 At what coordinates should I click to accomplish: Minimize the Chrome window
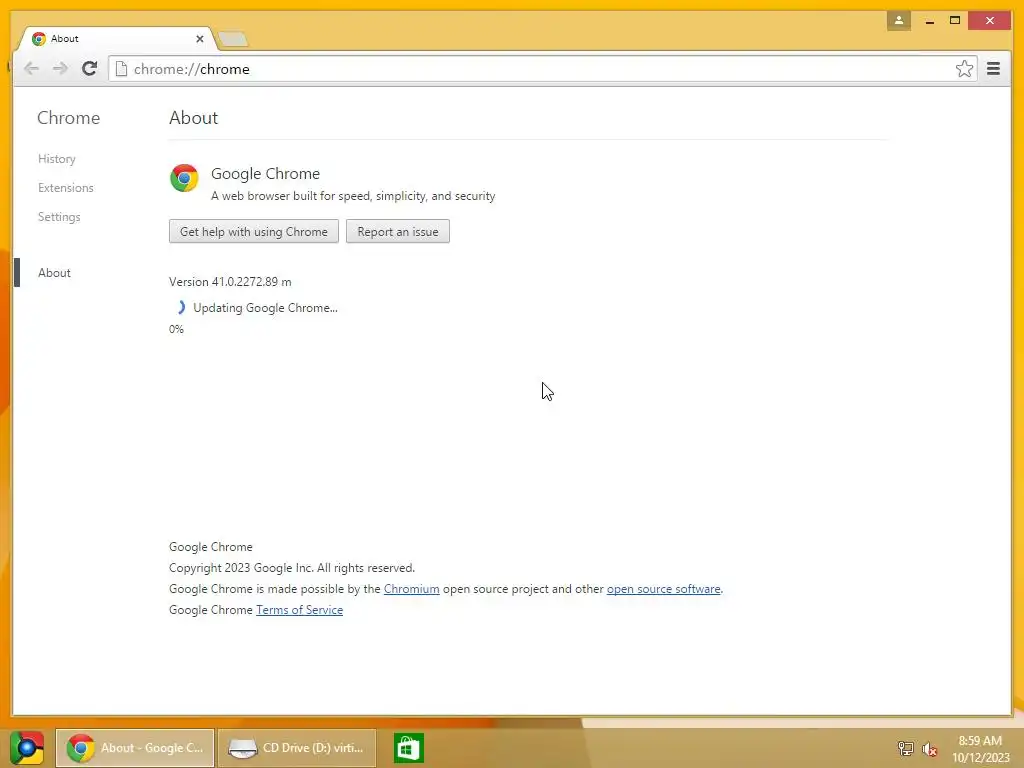929,21
